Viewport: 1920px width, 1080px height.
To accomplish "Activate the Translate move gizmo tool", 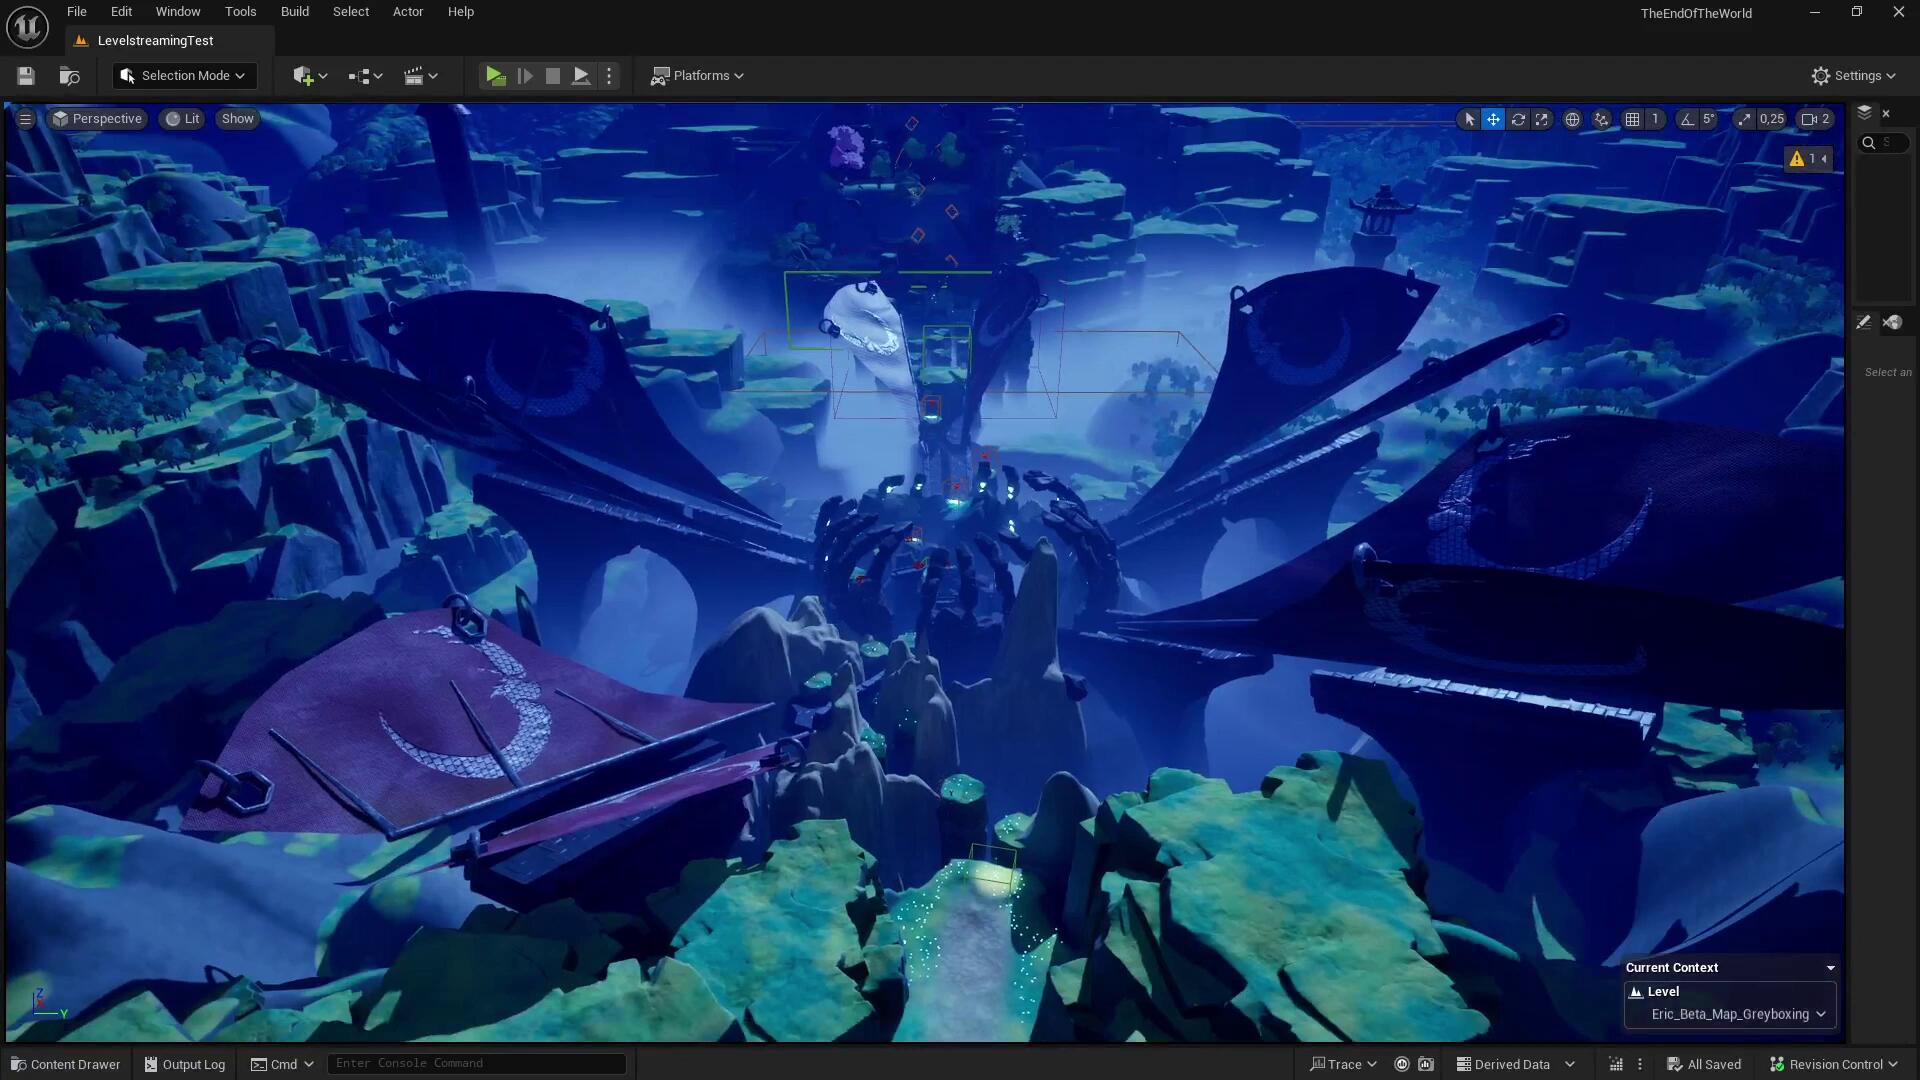I will [x=1493, y=119].
